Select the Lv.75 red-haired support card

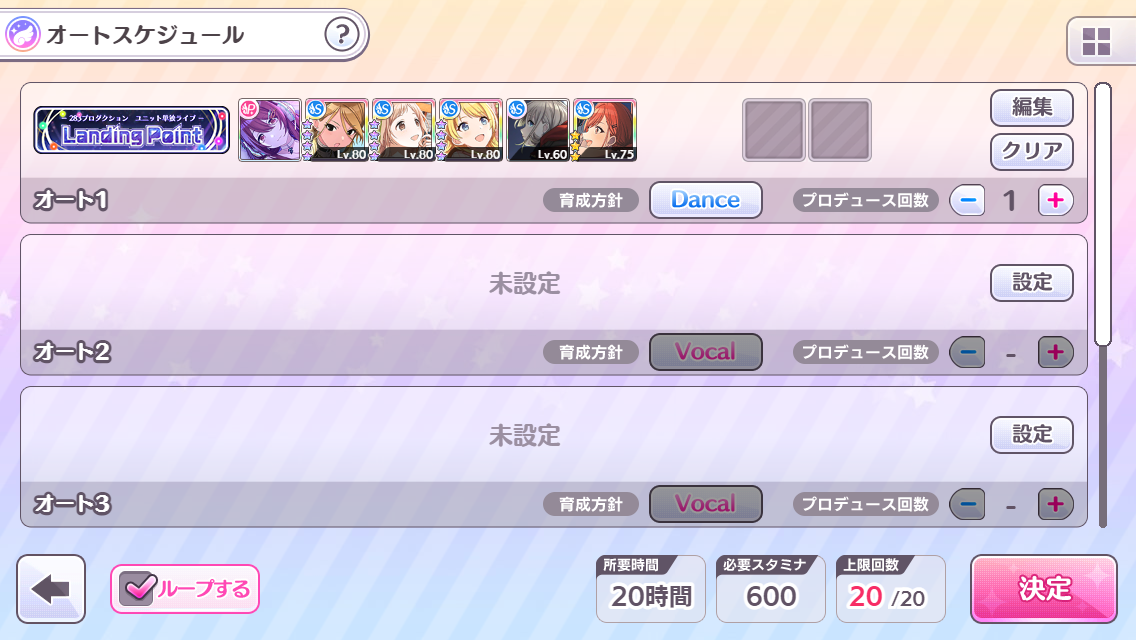coord(605,130)
